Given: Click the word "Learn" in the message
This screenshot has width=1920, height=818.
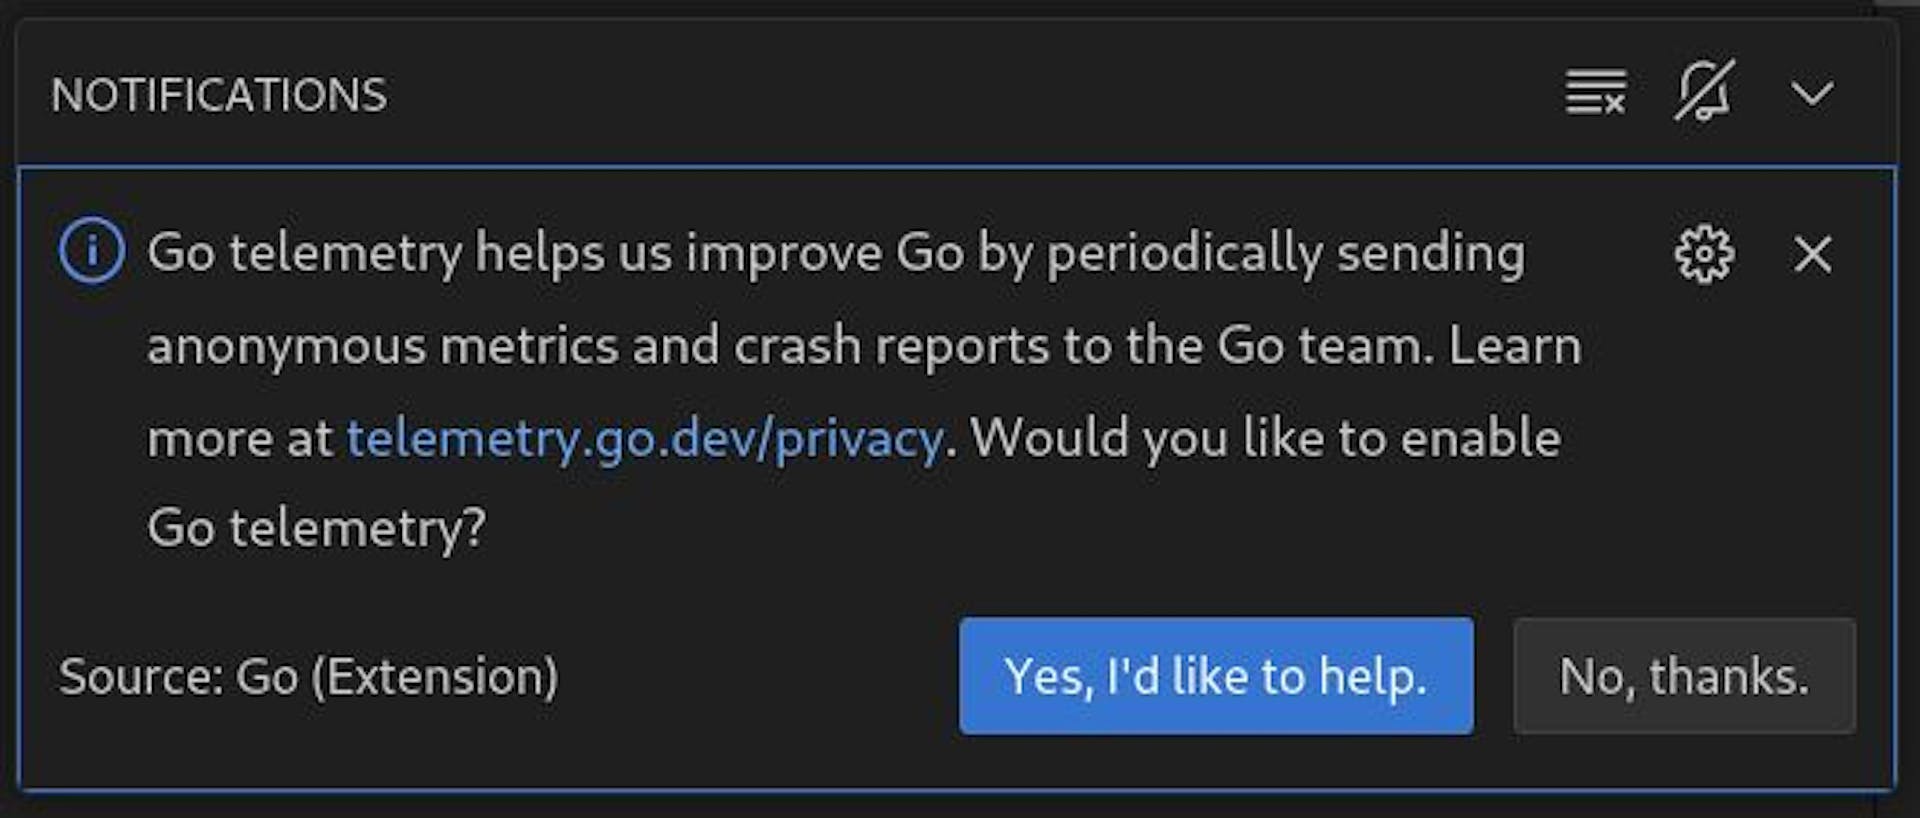Looking at the screenshot, I should (1515, 346).
